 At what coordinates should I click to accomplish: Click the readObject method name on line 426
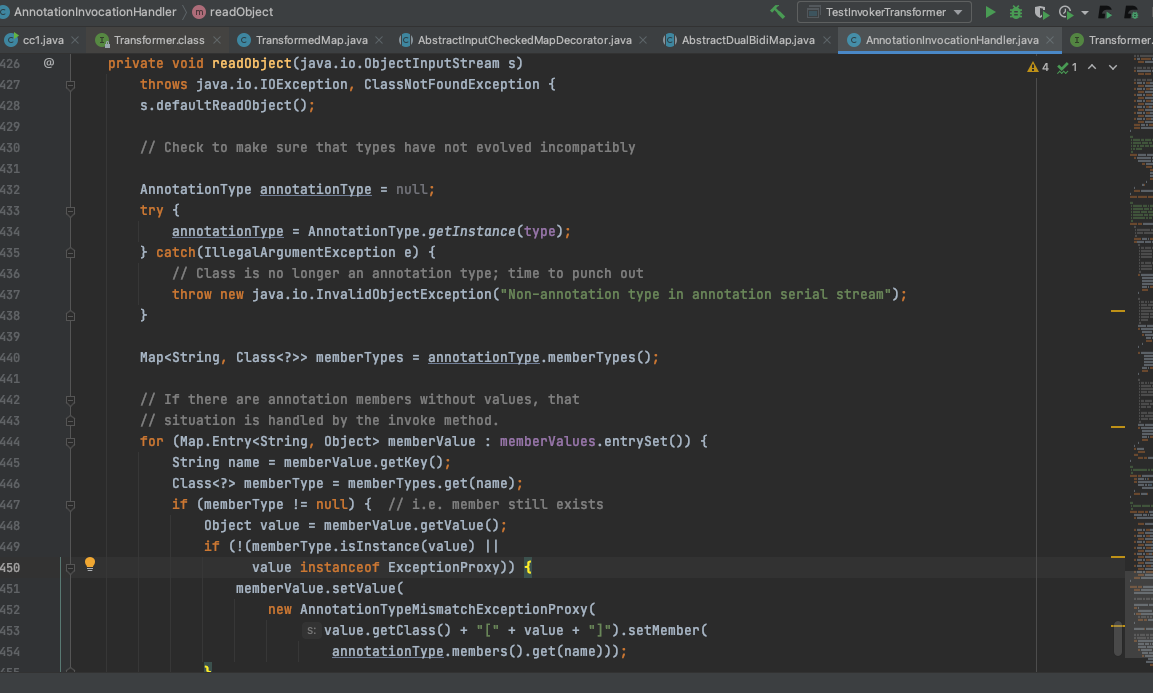[x=252, y=64]
